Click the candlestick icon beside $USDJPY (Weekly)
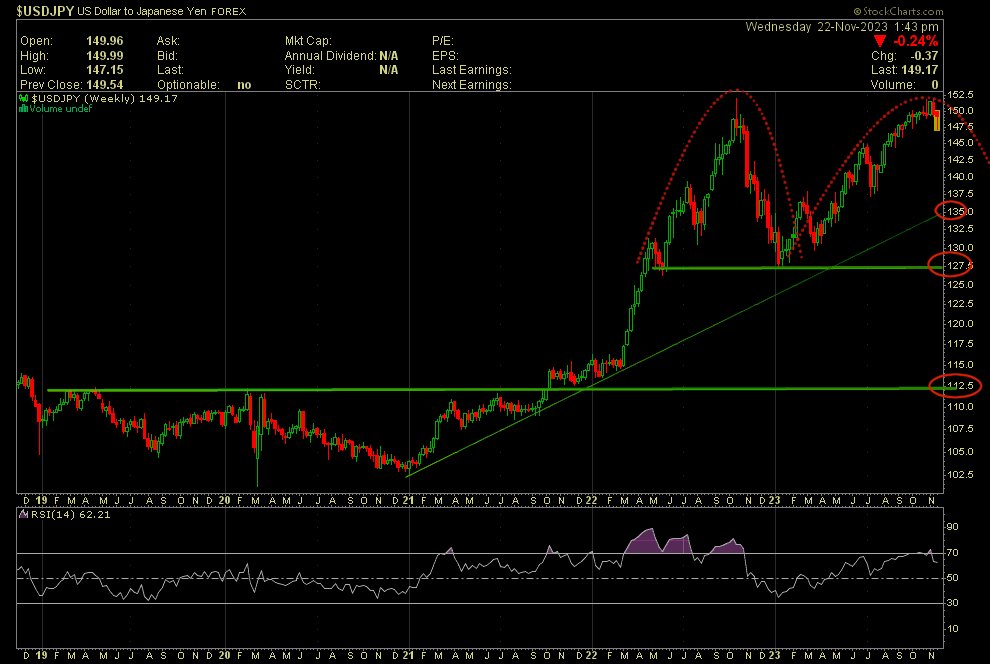 click(24, 99)
